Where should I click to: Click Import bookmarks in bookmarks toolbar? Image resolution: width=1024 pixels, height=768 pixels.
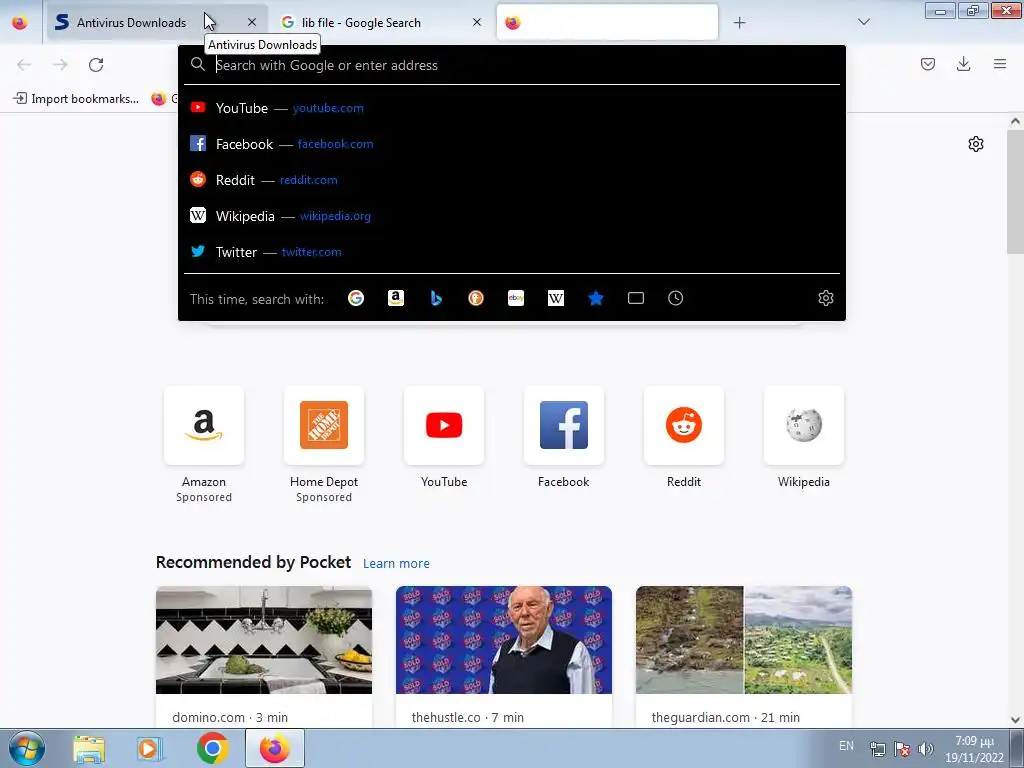(x=76, y=99)
